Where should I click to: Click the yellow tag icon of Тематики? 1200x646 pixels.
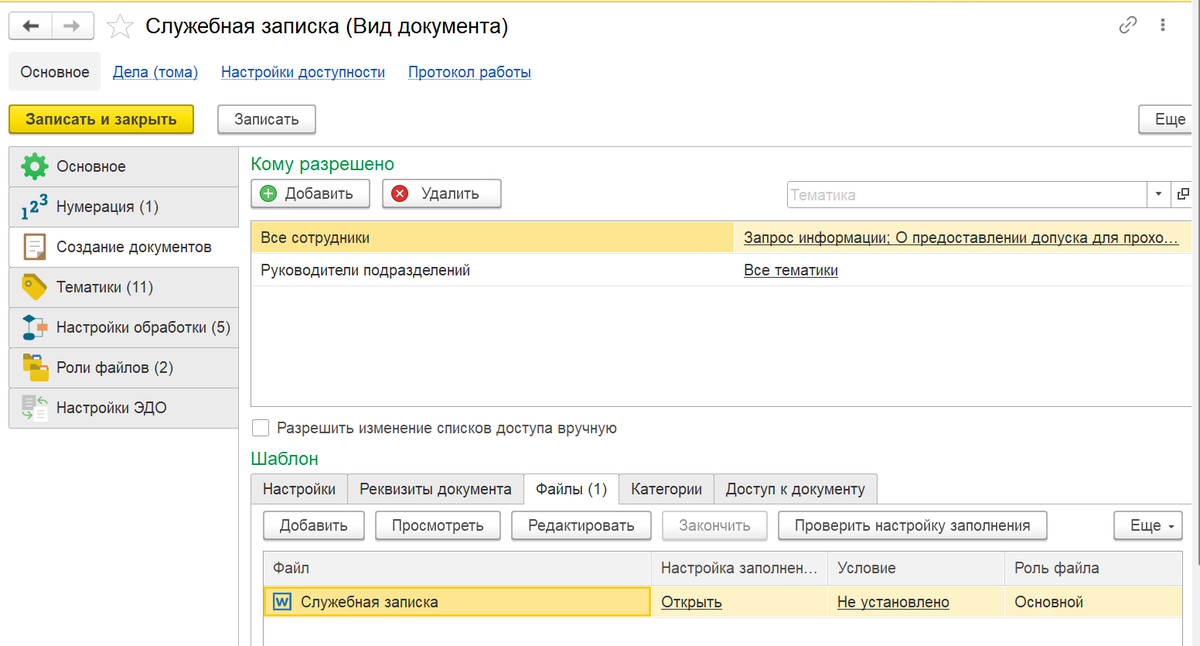coord(35,287)
